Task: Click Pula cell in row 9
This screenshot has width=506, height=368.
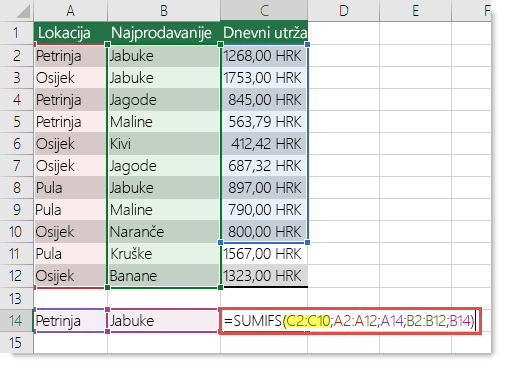Action: coord(70,210)
